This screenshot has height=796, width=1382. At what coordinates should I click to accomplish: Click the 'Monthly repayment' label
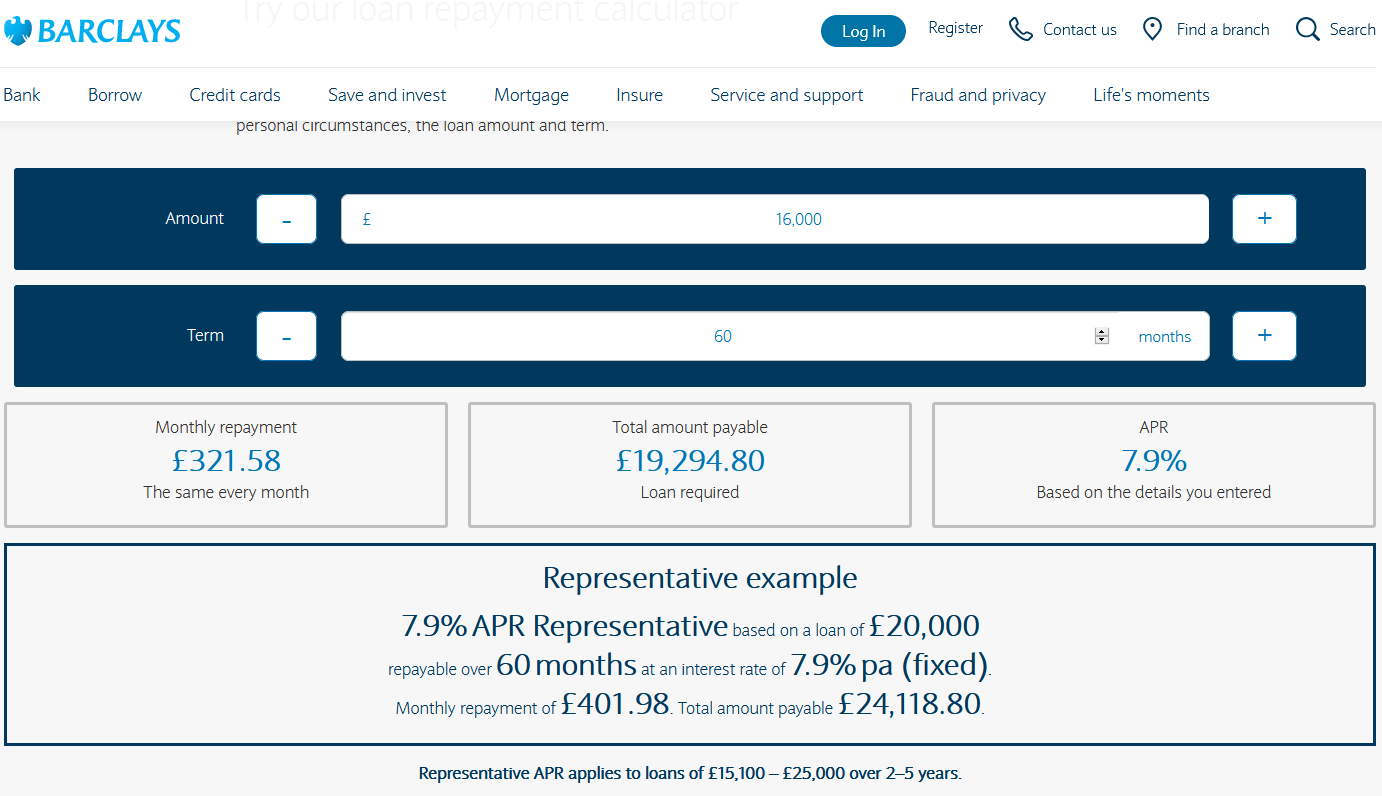coord(226,427)
